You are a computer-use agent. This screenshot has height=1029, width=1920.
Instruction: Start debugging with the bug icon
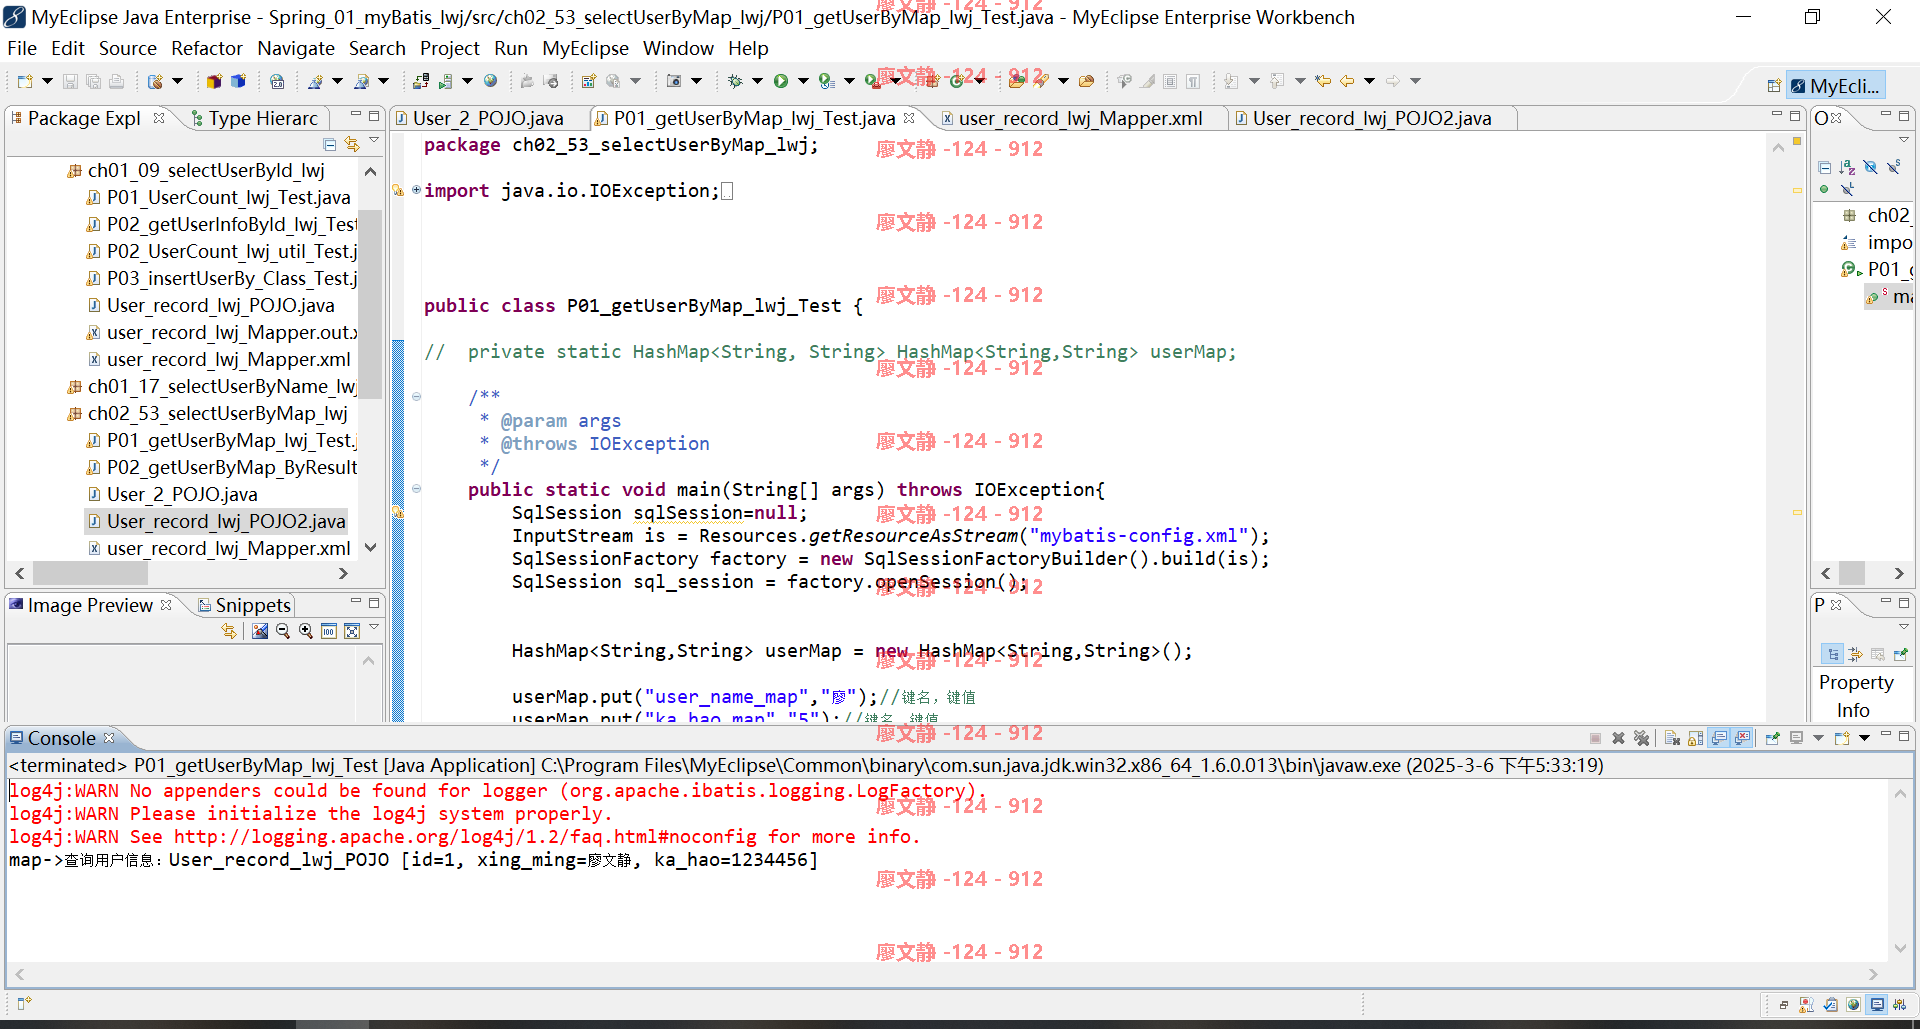[735, 81]
